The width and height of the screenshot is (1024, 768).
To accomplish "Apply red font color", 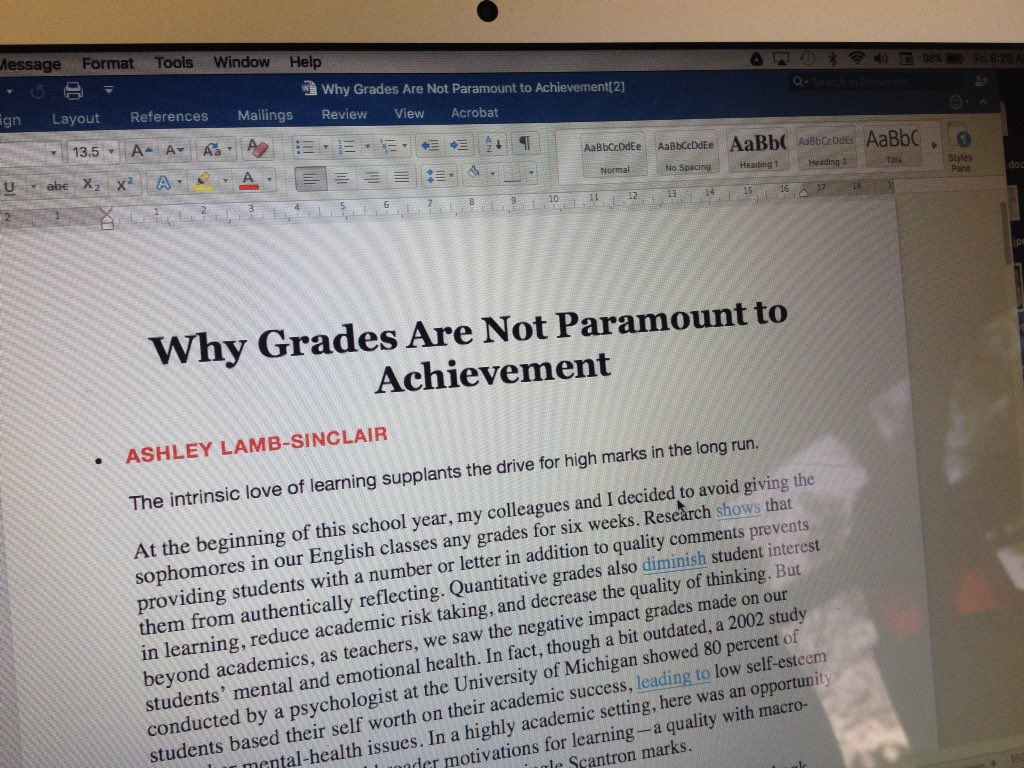I will click(x=248, y=180).
